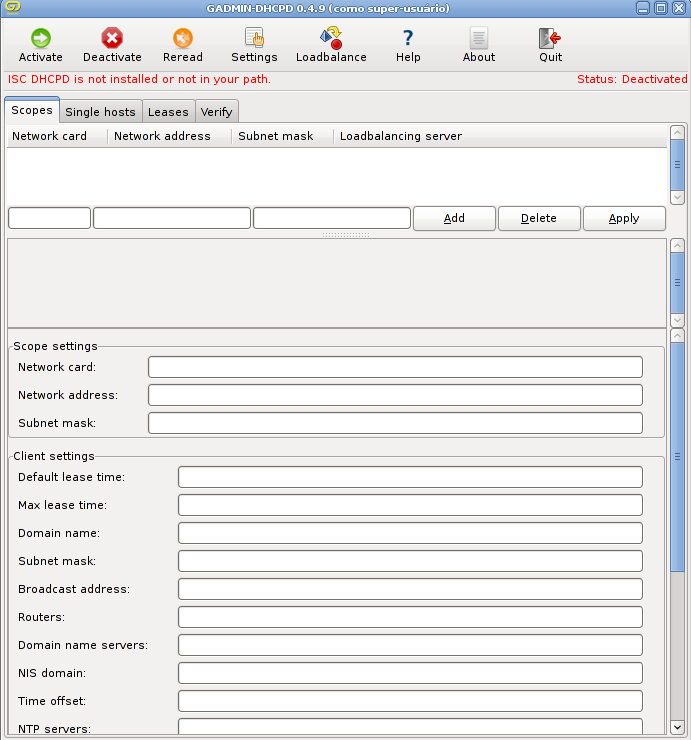Focus the Routers field

[410, 617]
